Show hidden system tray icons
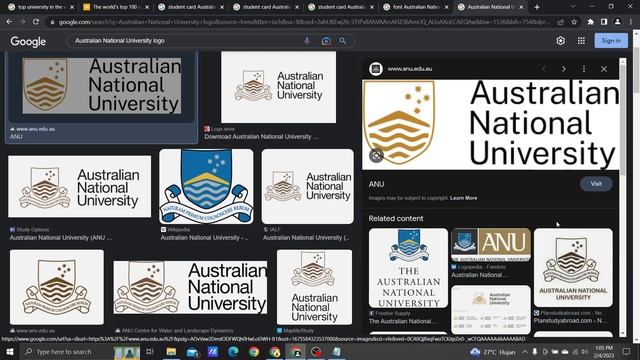 coord(524,351)
